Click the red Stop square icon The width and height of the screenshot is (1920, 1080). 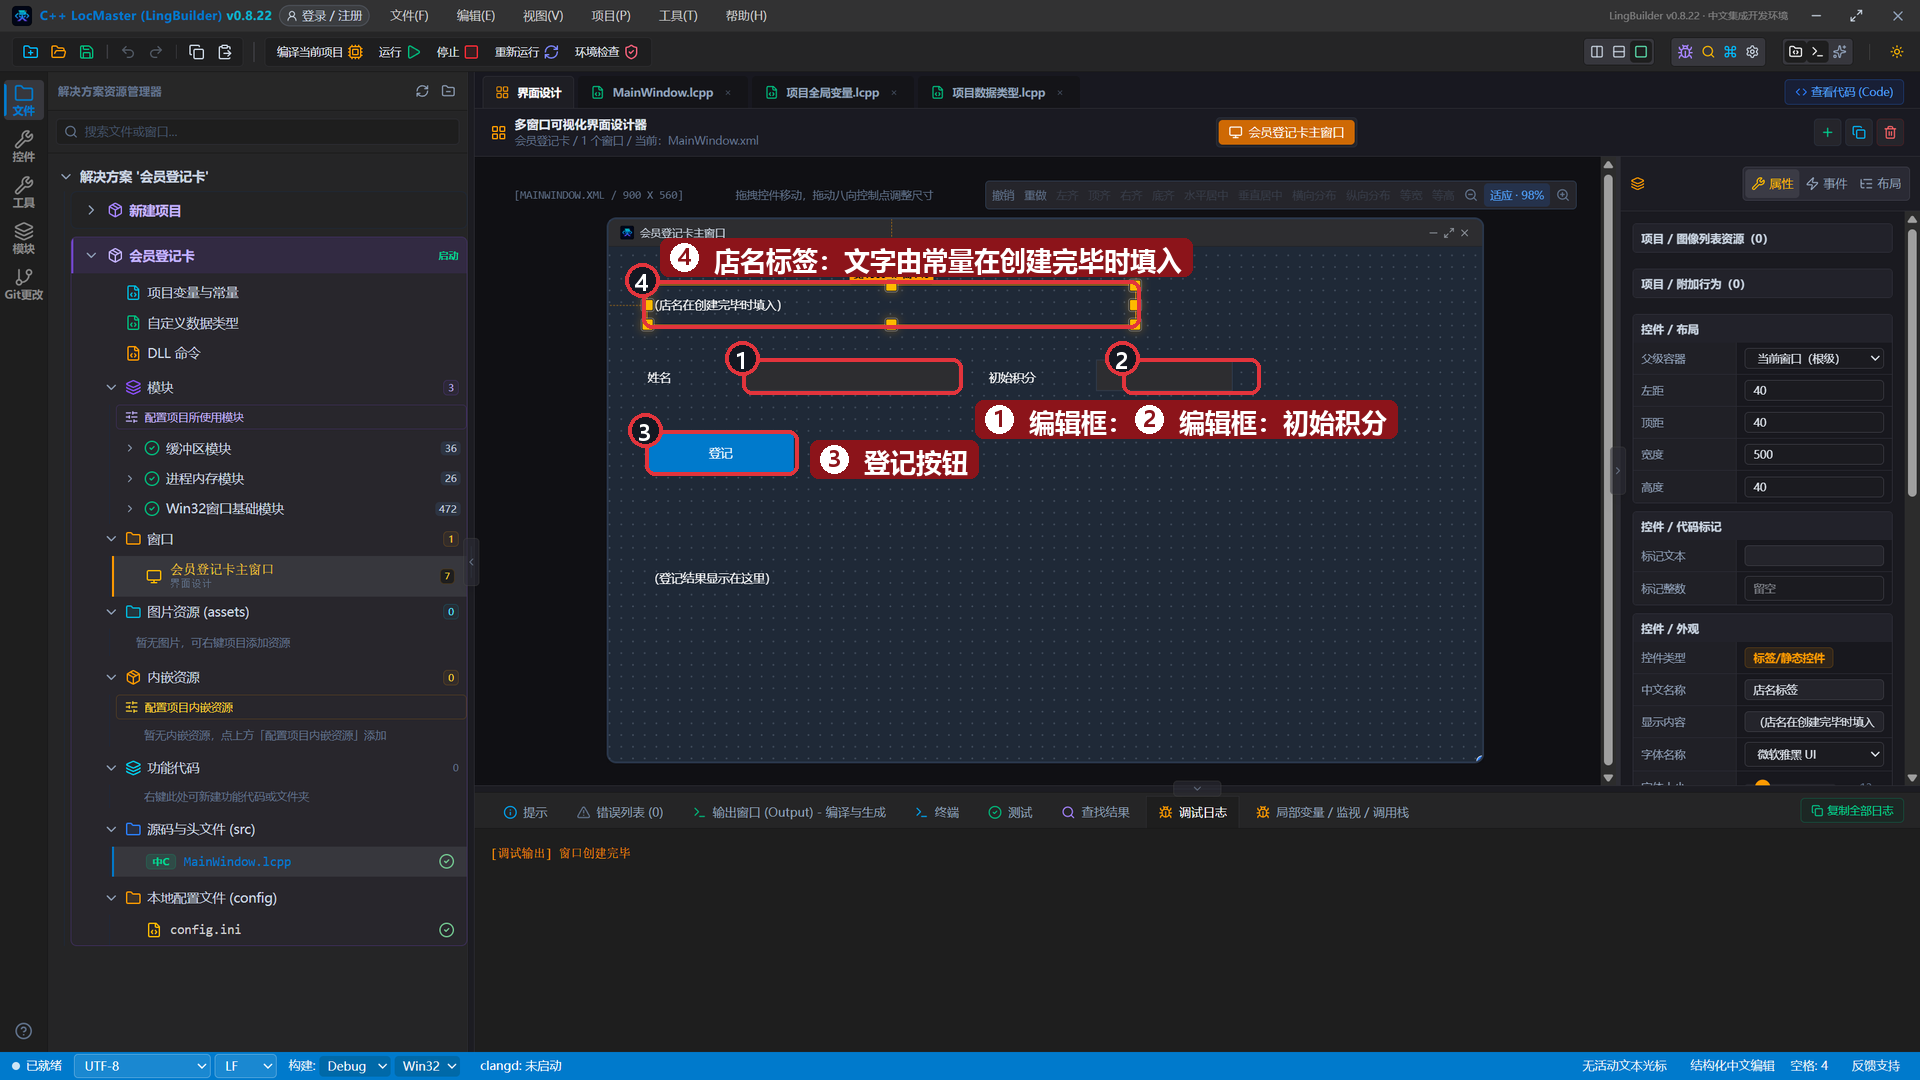471,52
